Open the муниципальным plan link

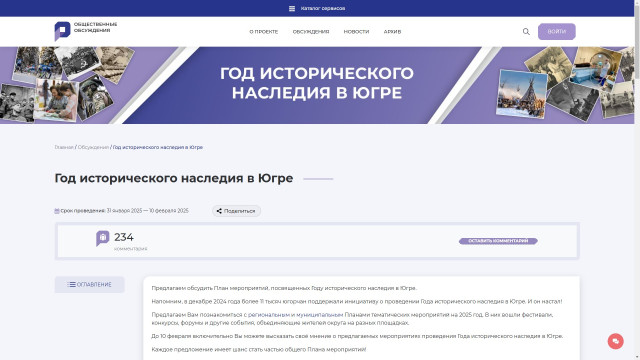[320, 315]
